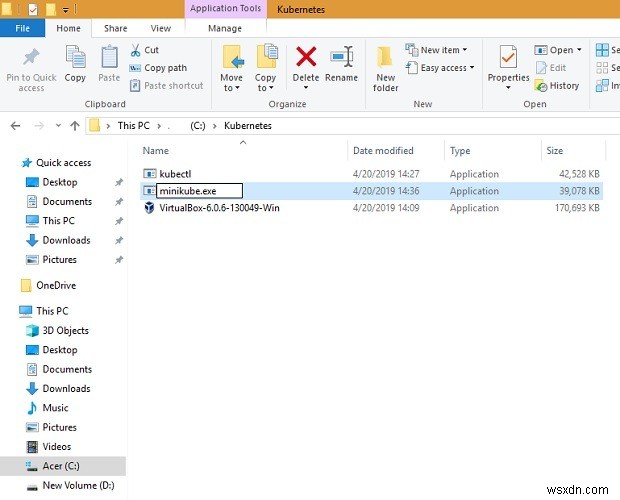Open pinned Desktop under Quick access
This screenshot has width=620, height=500.
60,182
